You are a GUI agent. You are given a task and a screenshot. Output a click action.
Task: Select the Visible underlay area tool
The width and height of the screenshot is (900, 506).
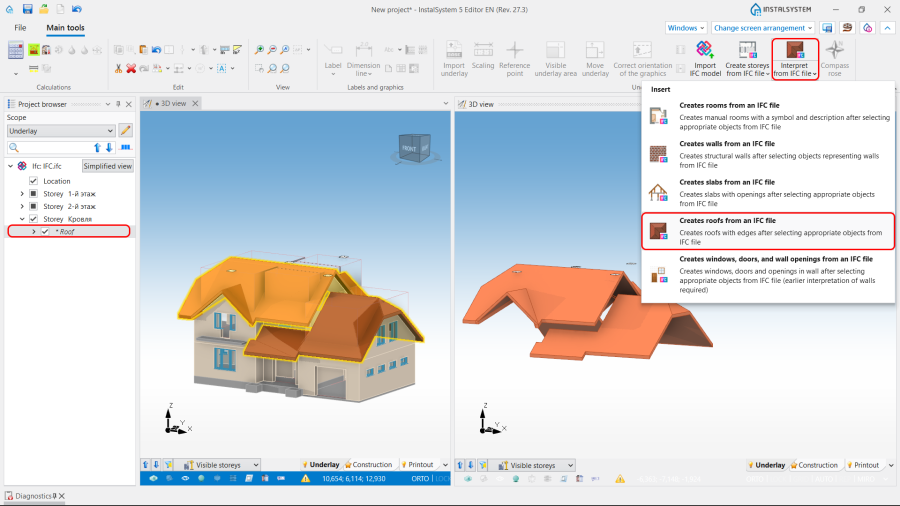556,59
